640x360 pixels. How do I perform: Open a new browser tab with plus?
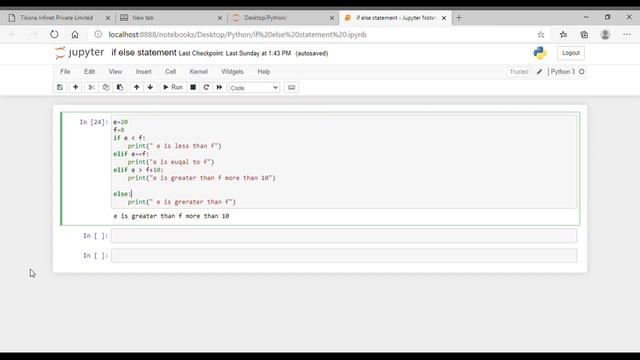point(459,18)
